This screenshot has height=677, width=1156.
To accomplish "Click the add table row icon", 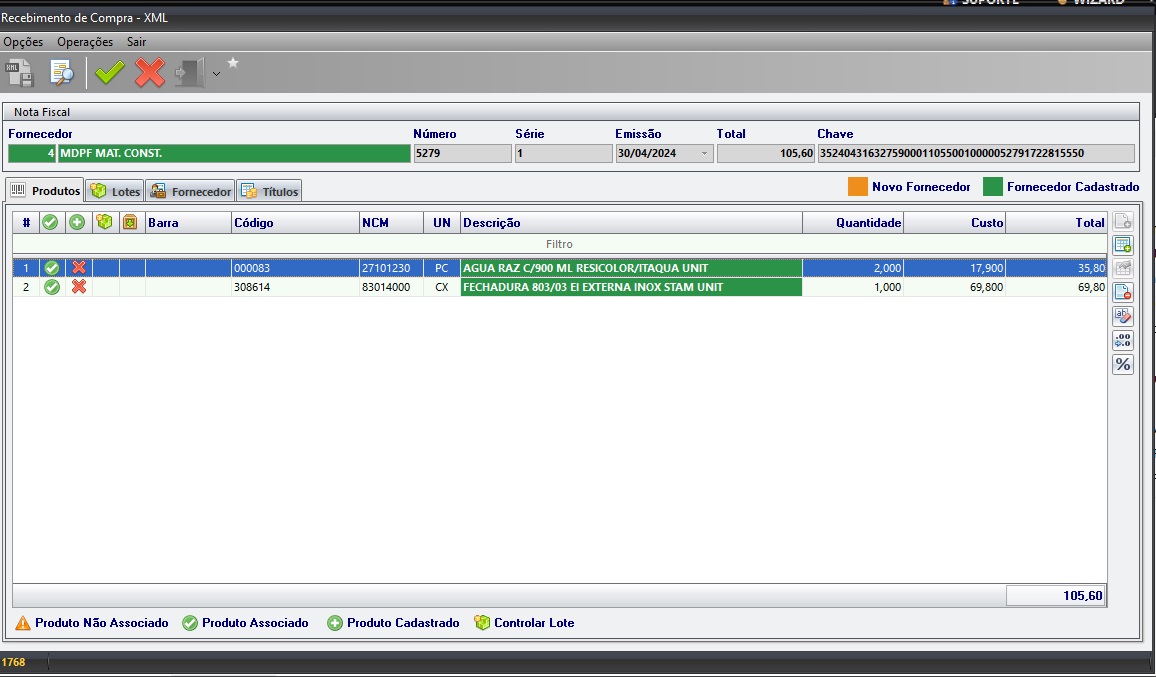I will click(x=1123, y=245).
